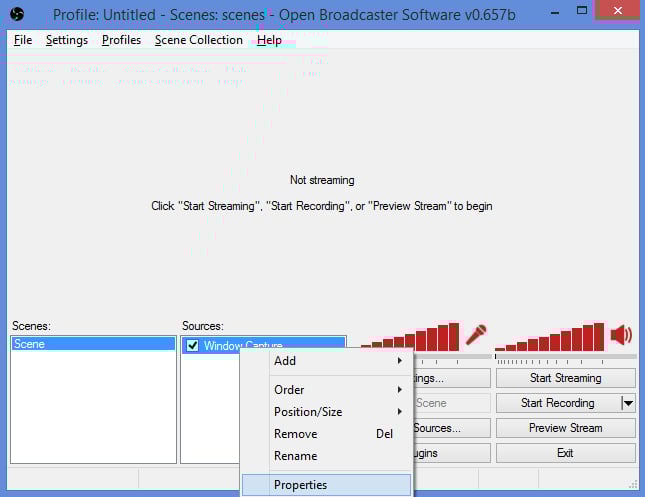
Task: Click the Exit button
Action: (x=566, y=453)
